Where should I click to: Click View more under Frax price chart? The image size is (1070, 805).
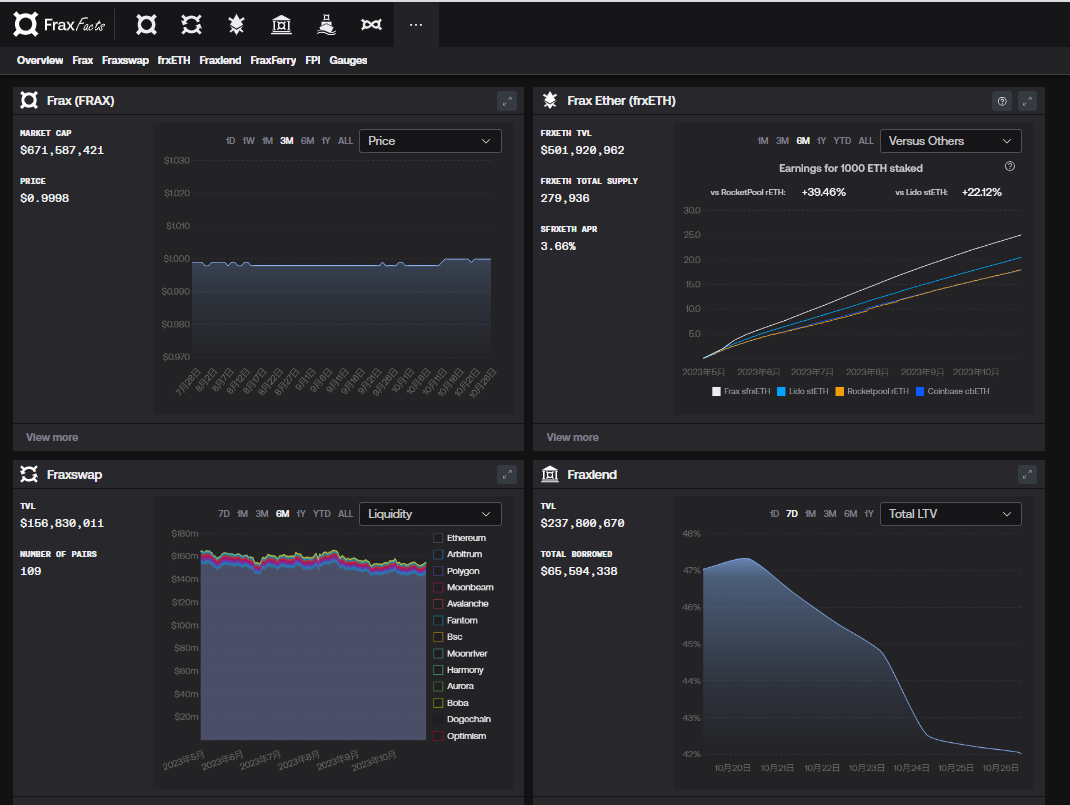[x=52, y=437]
